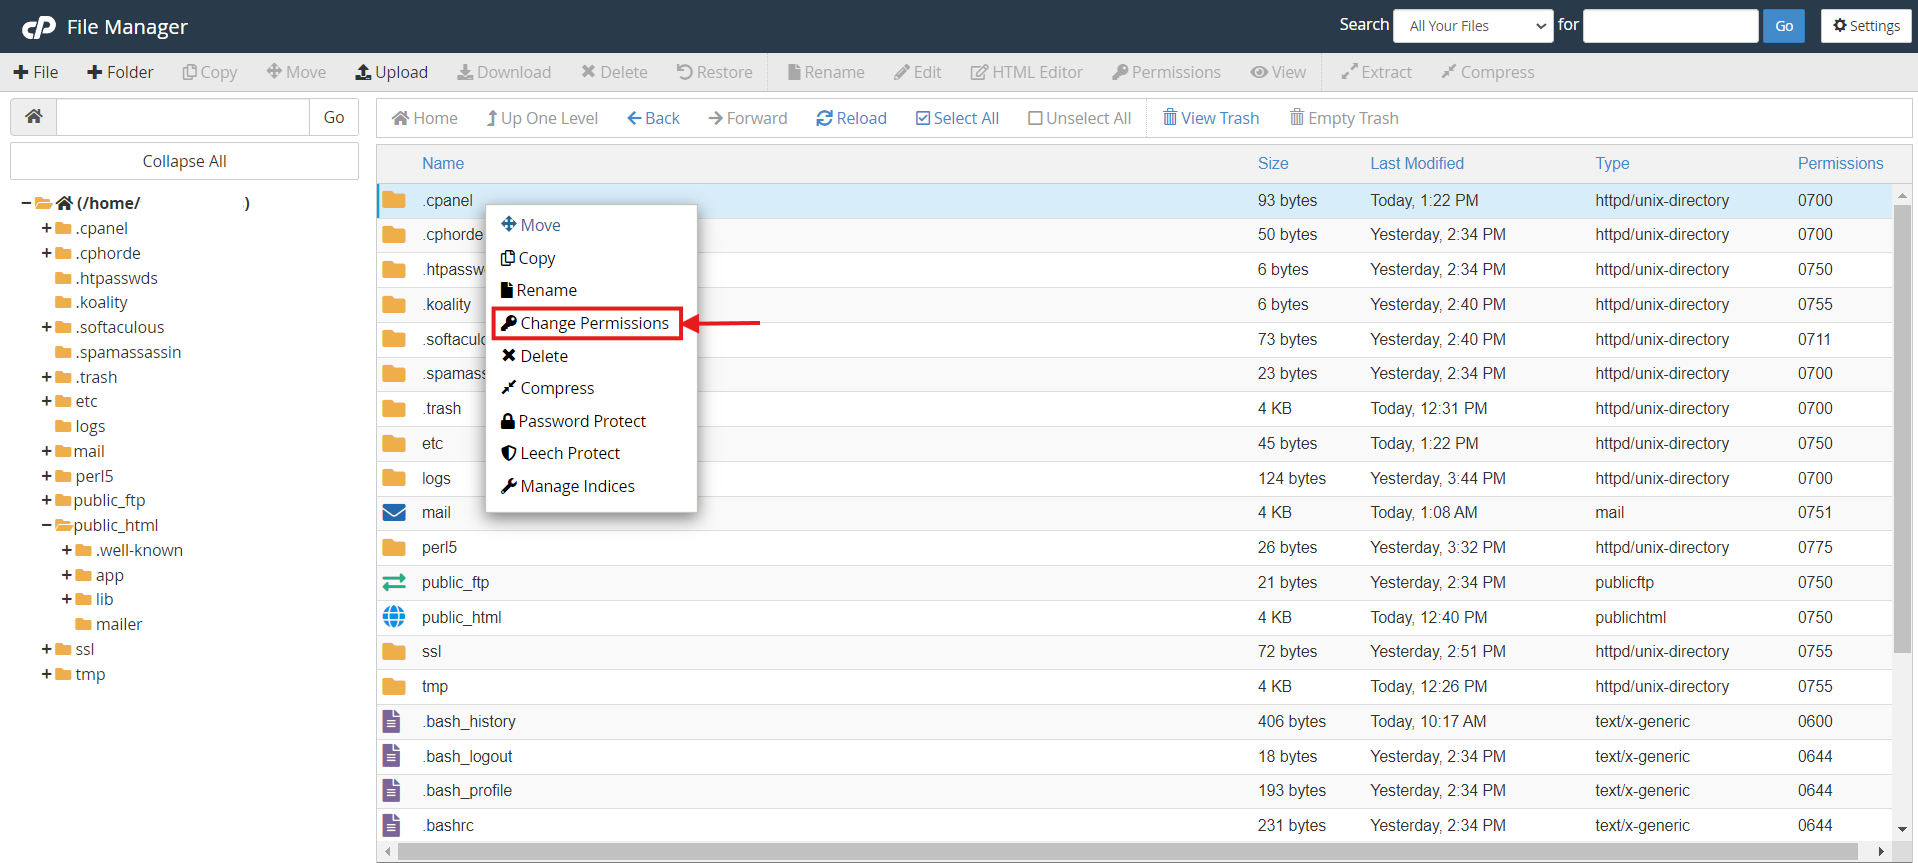The image size is (1918, 863).
Task: Expand the .cpanel tree folder
Action: tap(46, 228)
